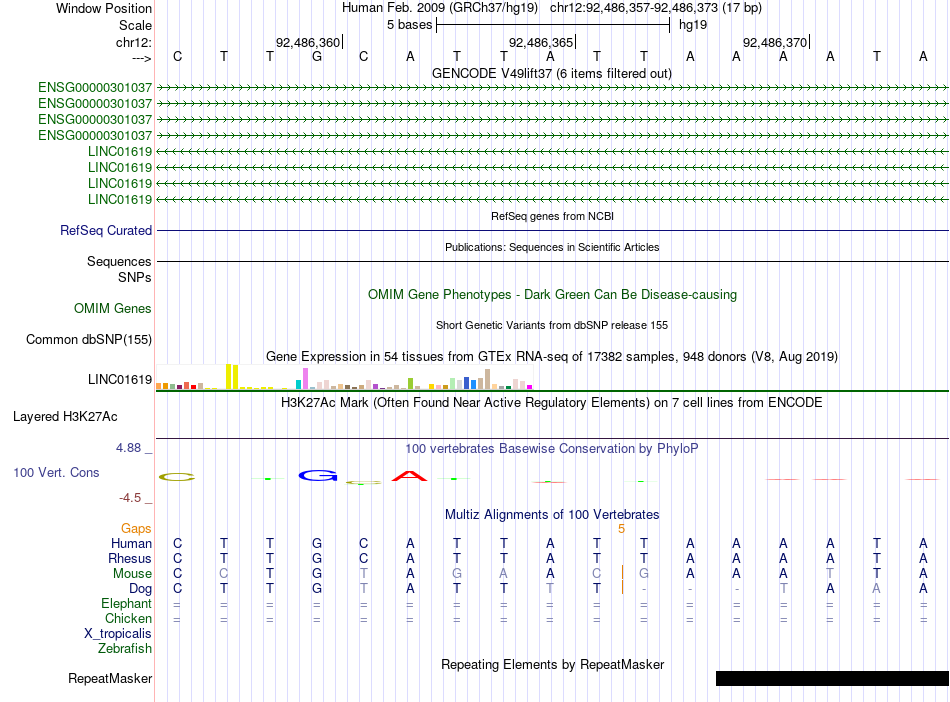Viewport: 950px width, 702px height.
Task: Click the OMIM Gene Phenotypes title
Action: coord(552,294)
